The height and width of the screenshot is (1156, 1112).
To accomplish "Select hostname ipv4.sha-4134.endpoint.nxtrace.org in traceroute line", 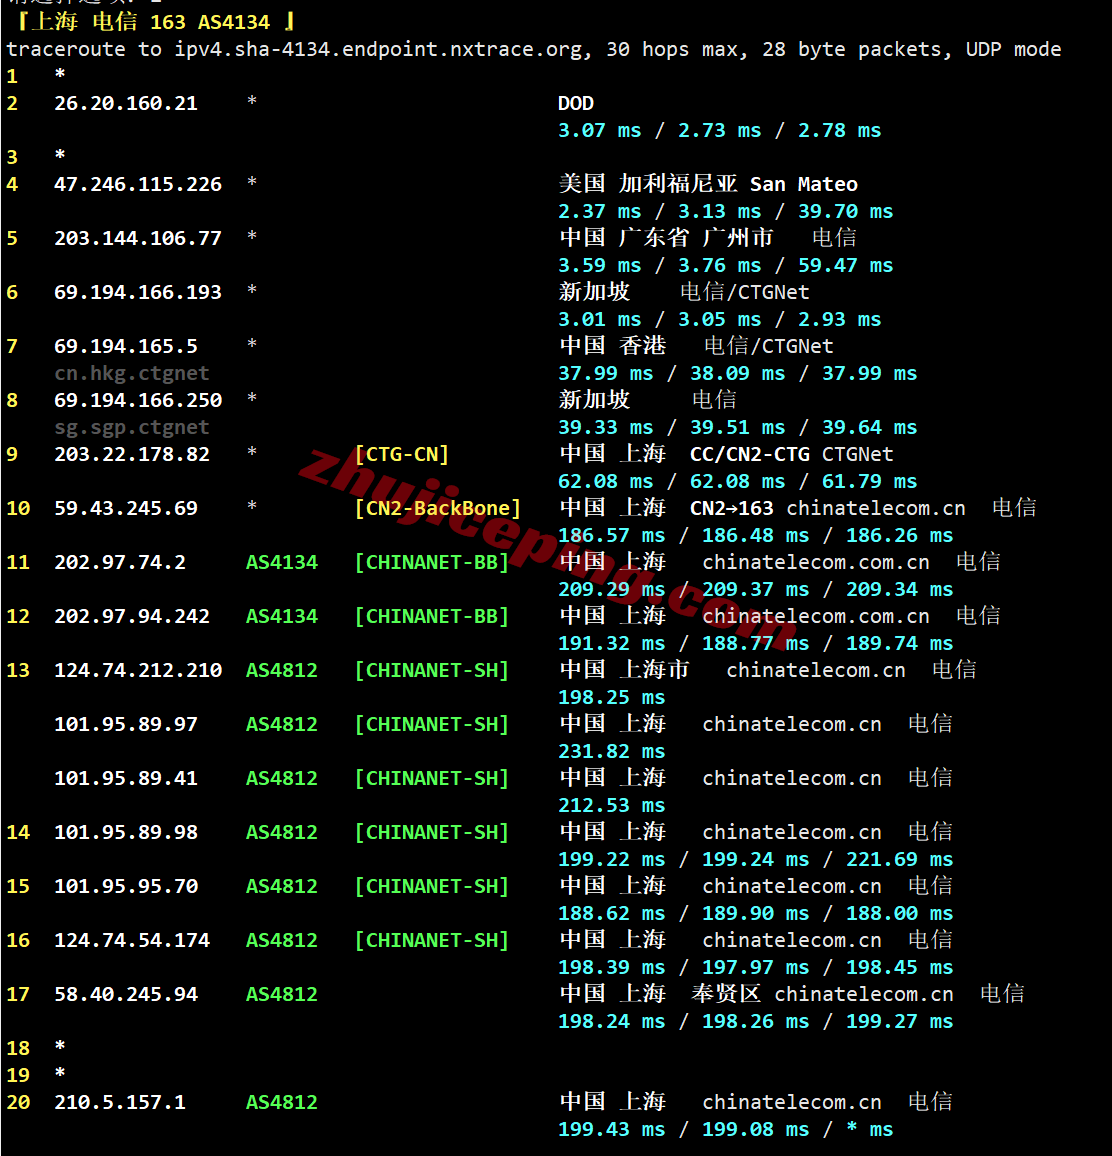I will pos(380,49).
